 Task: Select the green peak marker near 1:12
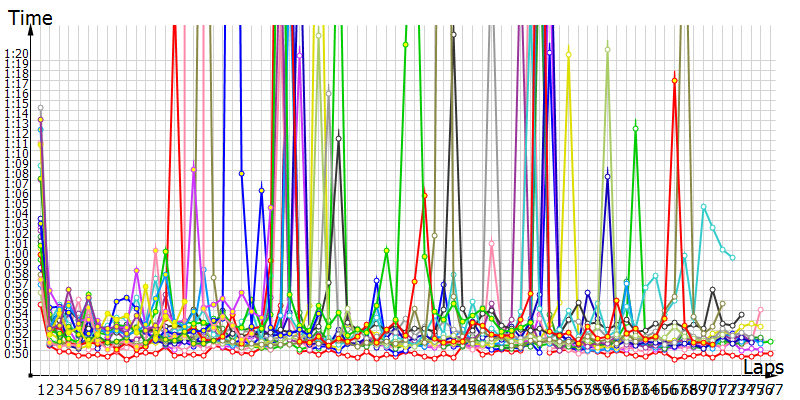(636, 128)
